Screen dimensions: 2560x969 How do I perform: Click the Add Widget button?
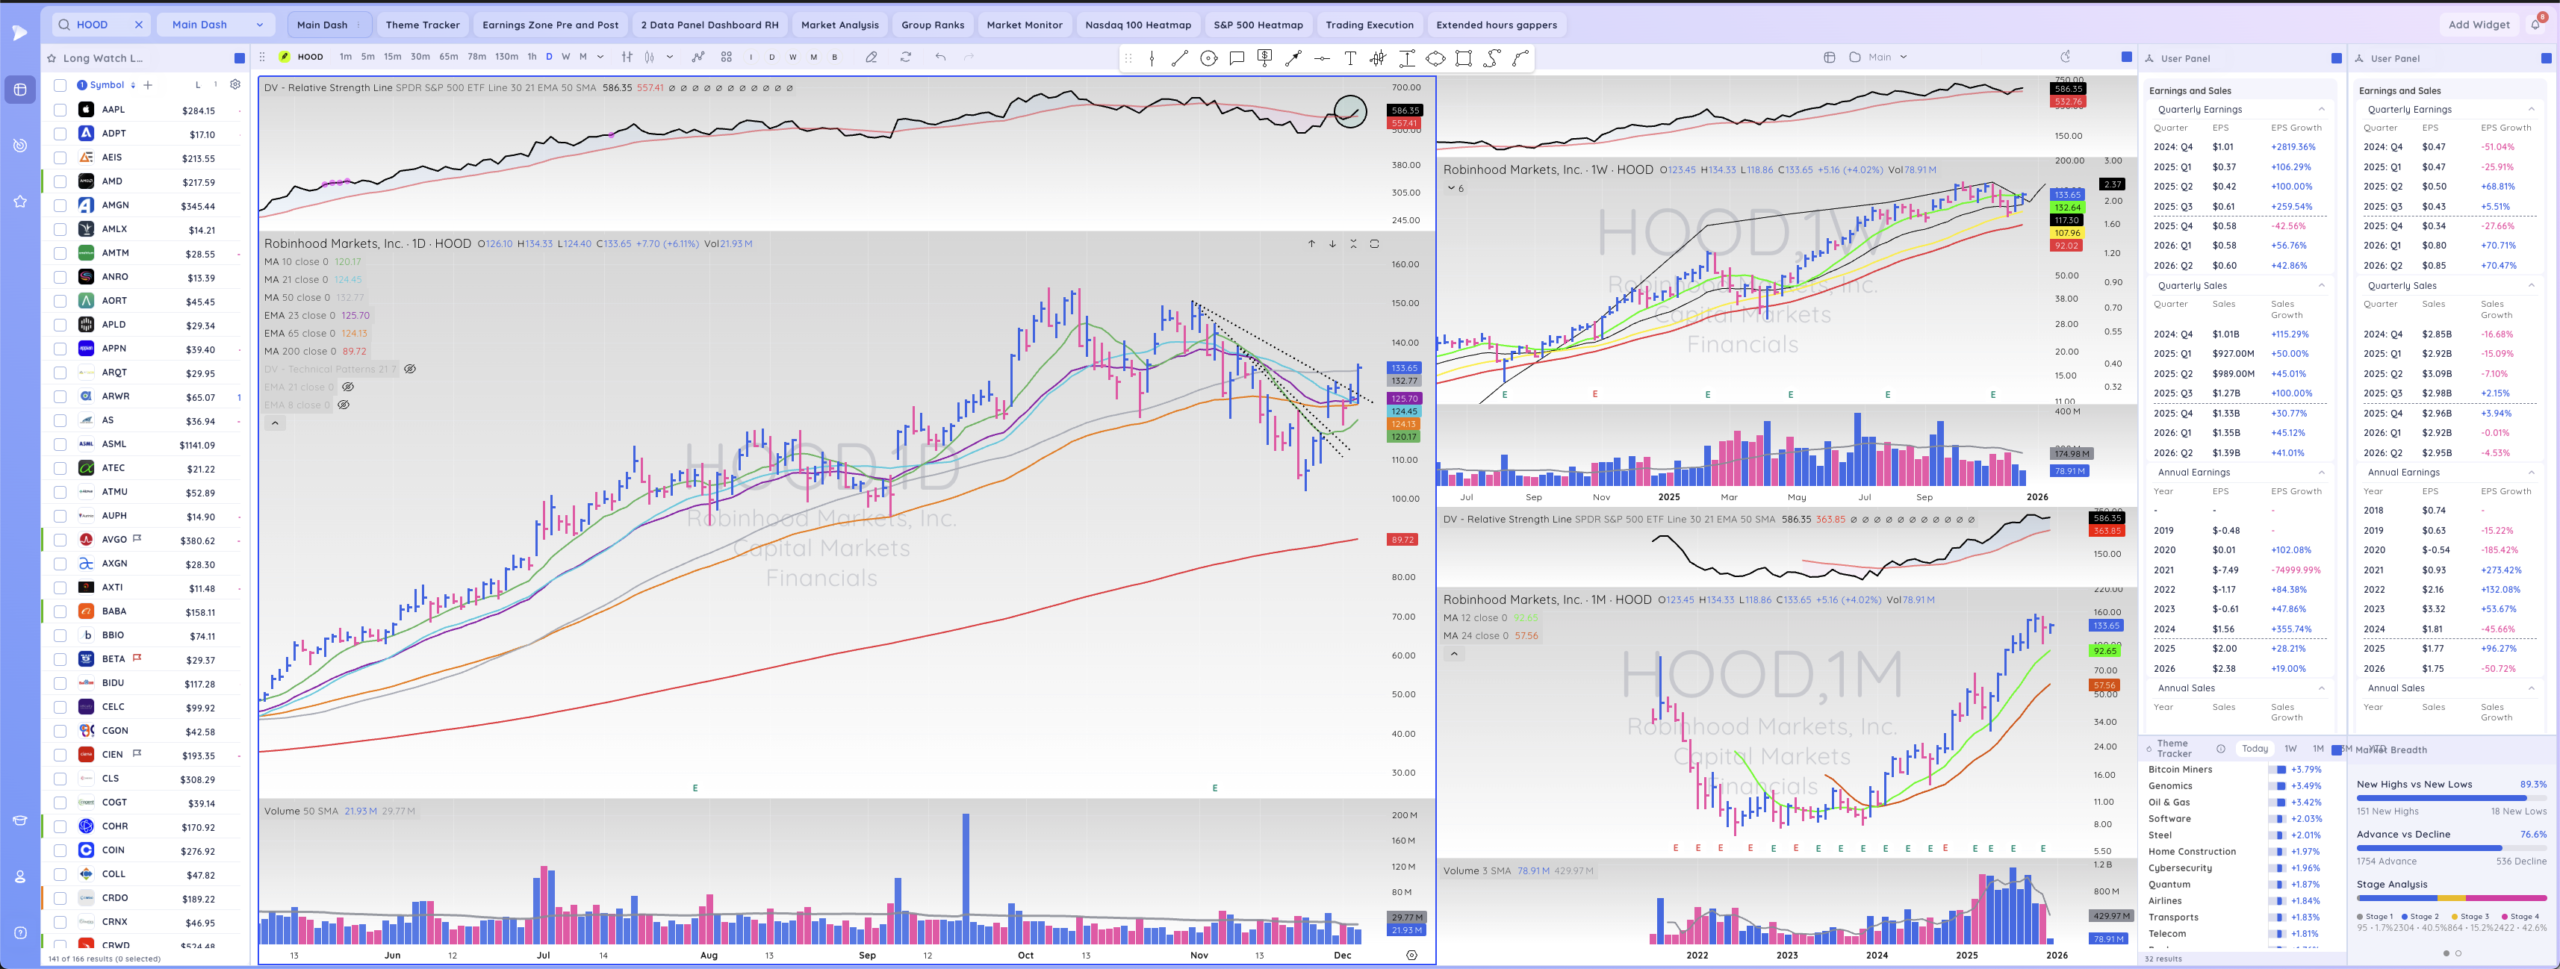pos(2478,25)
